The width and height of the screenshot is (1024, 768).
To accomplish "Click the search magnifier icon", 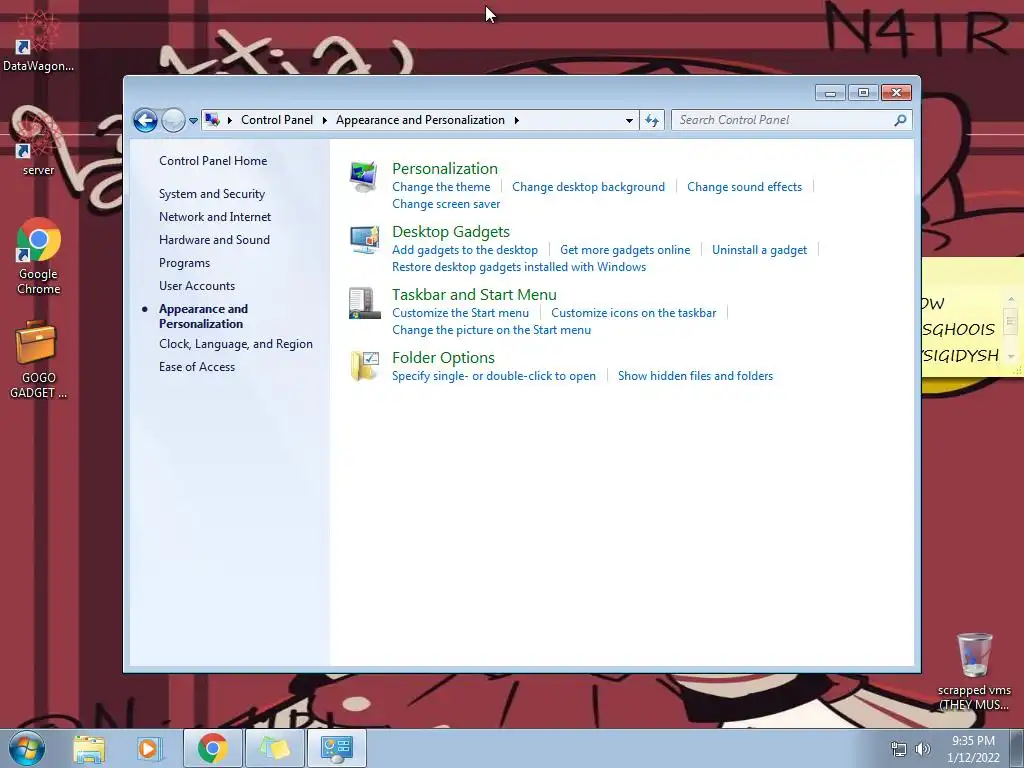I will 900,120.
